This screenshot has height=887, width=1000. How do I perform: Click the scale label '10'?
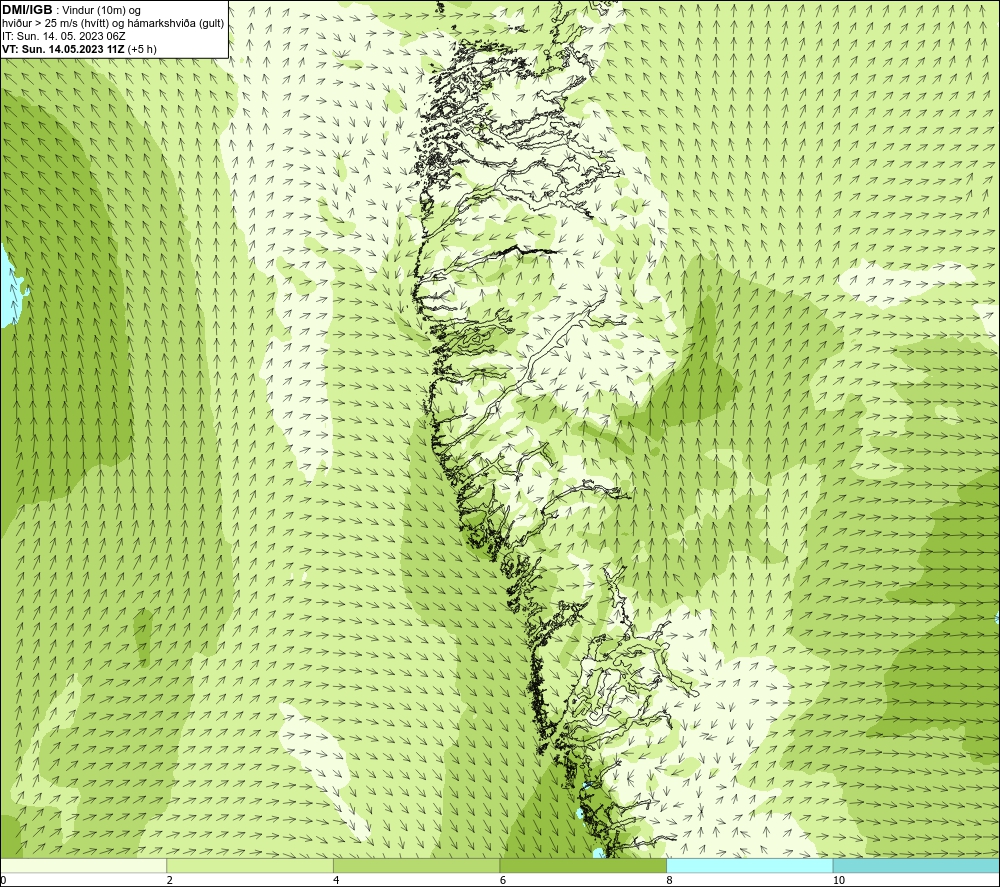point(839,880)
